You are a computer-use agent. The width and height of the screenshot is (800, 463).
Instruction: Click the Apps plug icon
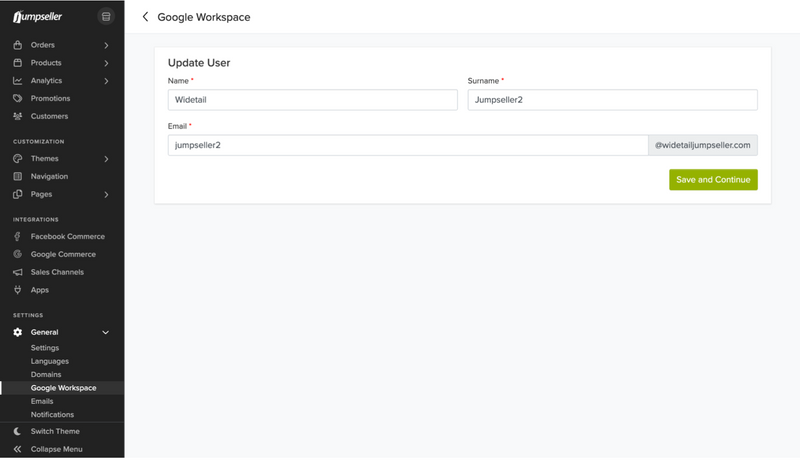point(18,291)
